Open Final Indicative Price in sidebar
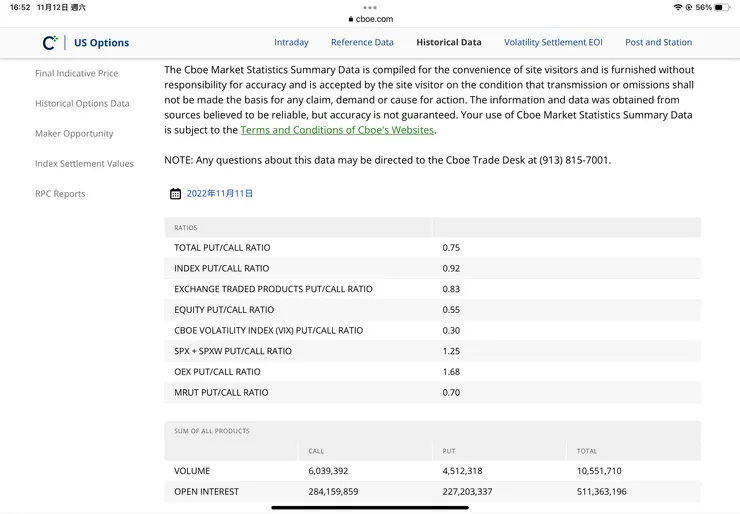740x514 pixels. [76, 73]
